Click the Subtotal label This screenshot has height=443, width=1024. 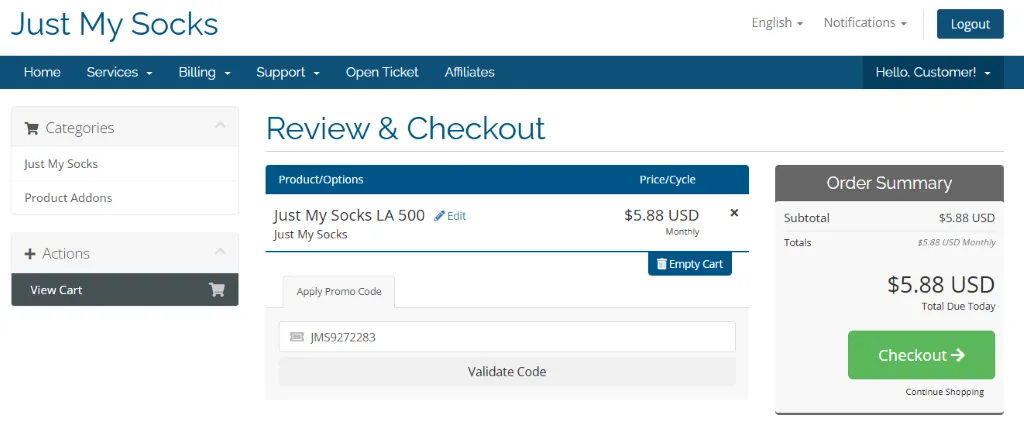[x=807, y=218]
